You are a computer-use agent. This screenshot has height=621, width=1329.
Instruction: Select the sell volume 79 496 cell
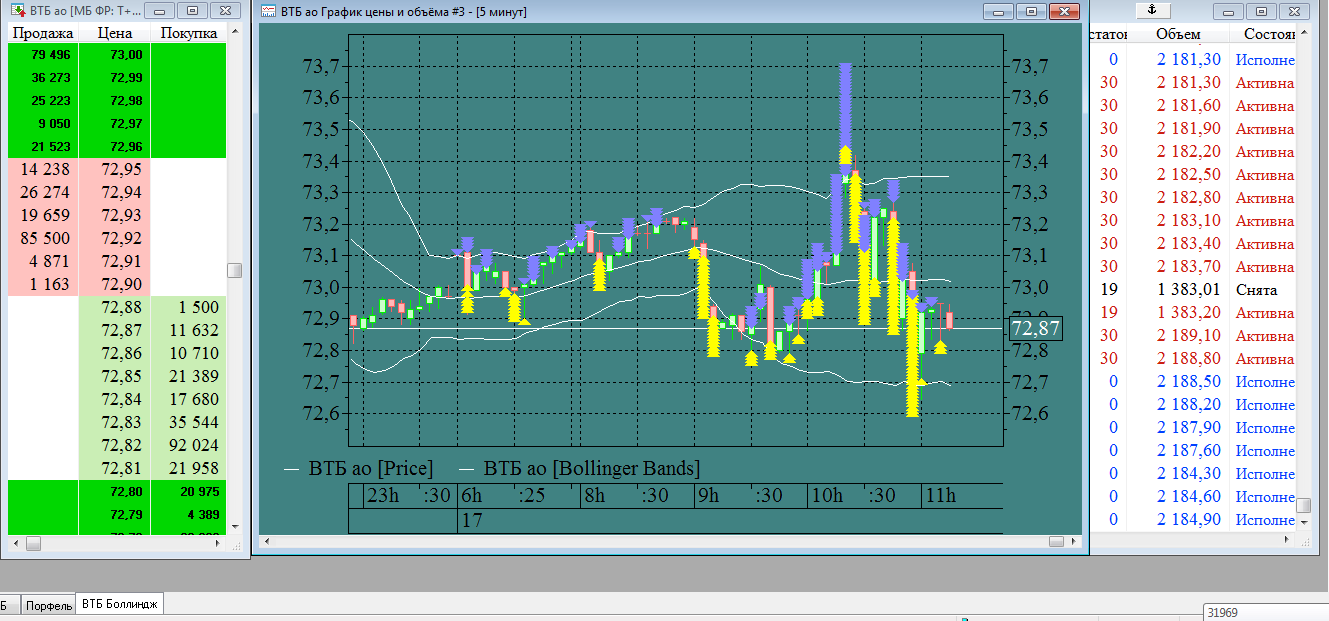(43, 55)
